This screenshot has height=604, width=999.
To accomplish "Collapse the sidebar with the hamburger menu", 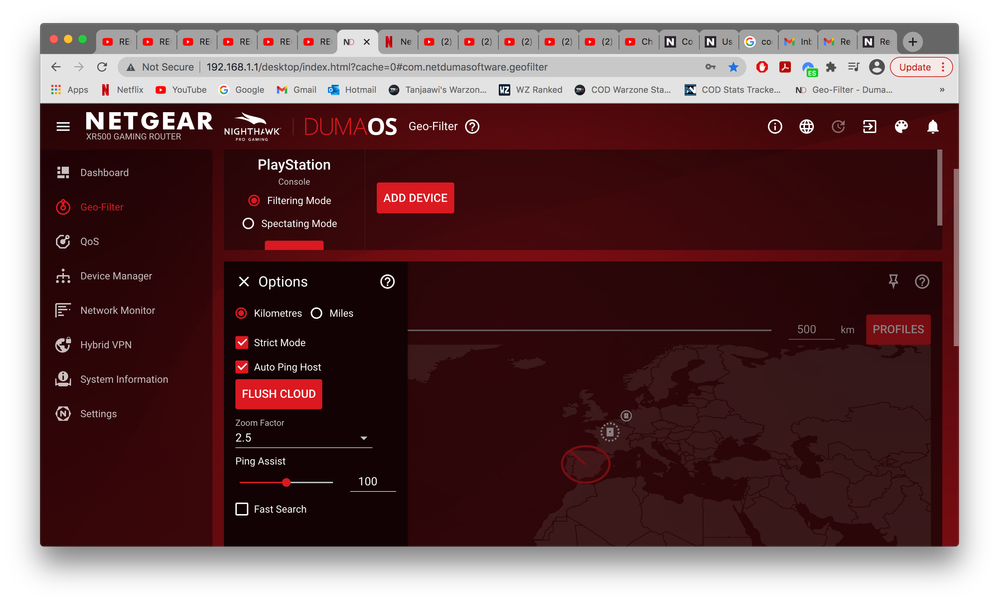I will tap(62, 127).
